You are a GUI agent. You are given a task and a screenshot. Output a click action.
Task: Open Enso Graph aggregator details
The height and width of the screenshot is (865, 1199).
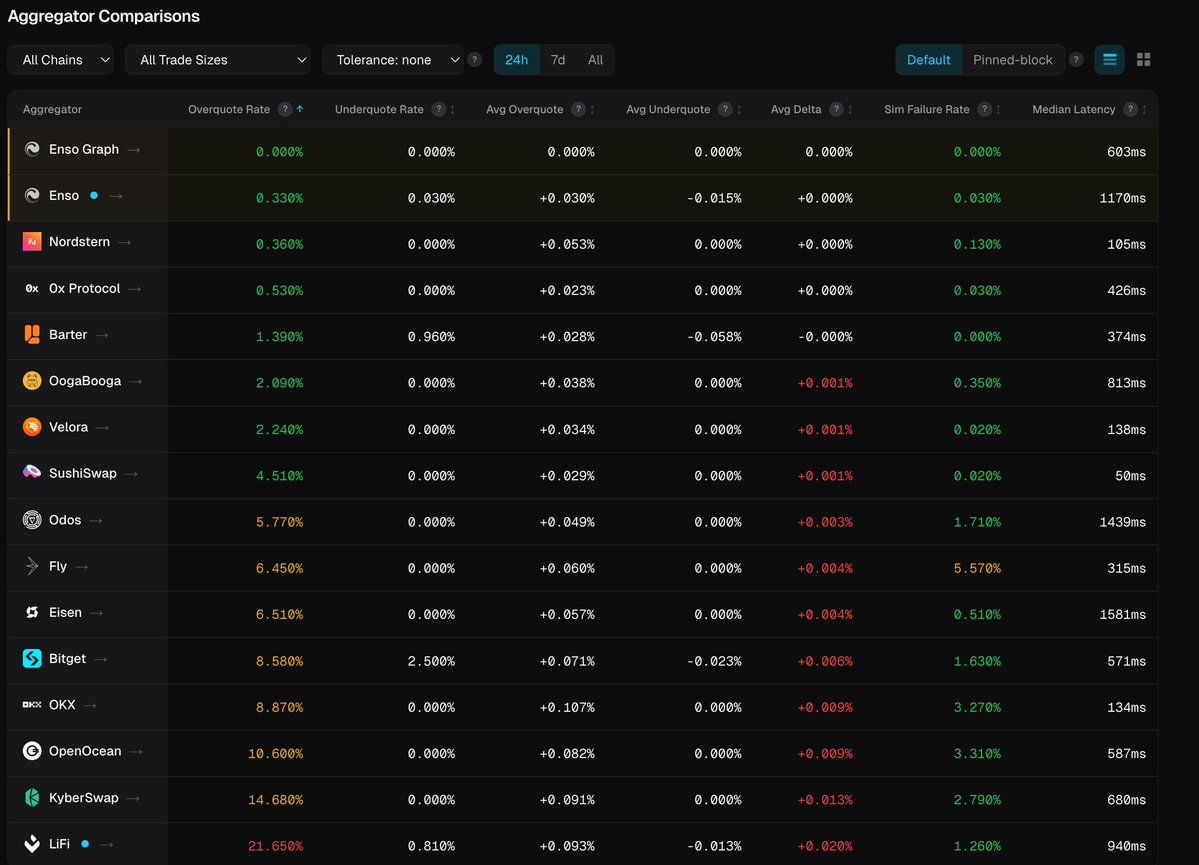coord(134,150)
